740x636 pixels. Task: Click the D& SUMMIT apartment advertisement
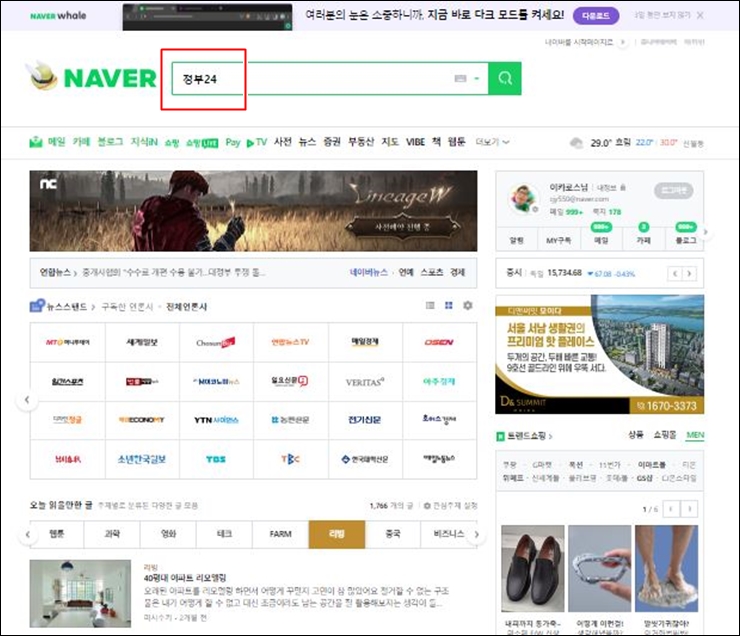[599, 354]
